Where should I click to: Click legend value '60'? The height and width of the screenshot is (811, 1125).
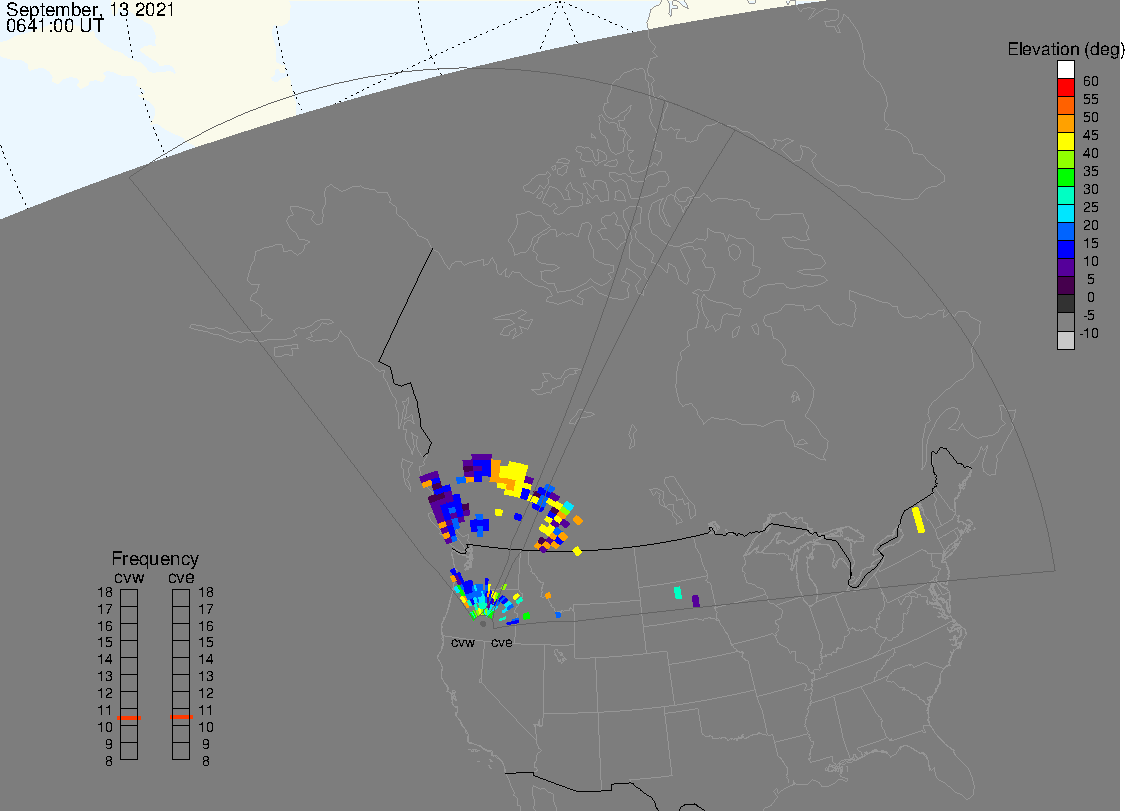1091,81
